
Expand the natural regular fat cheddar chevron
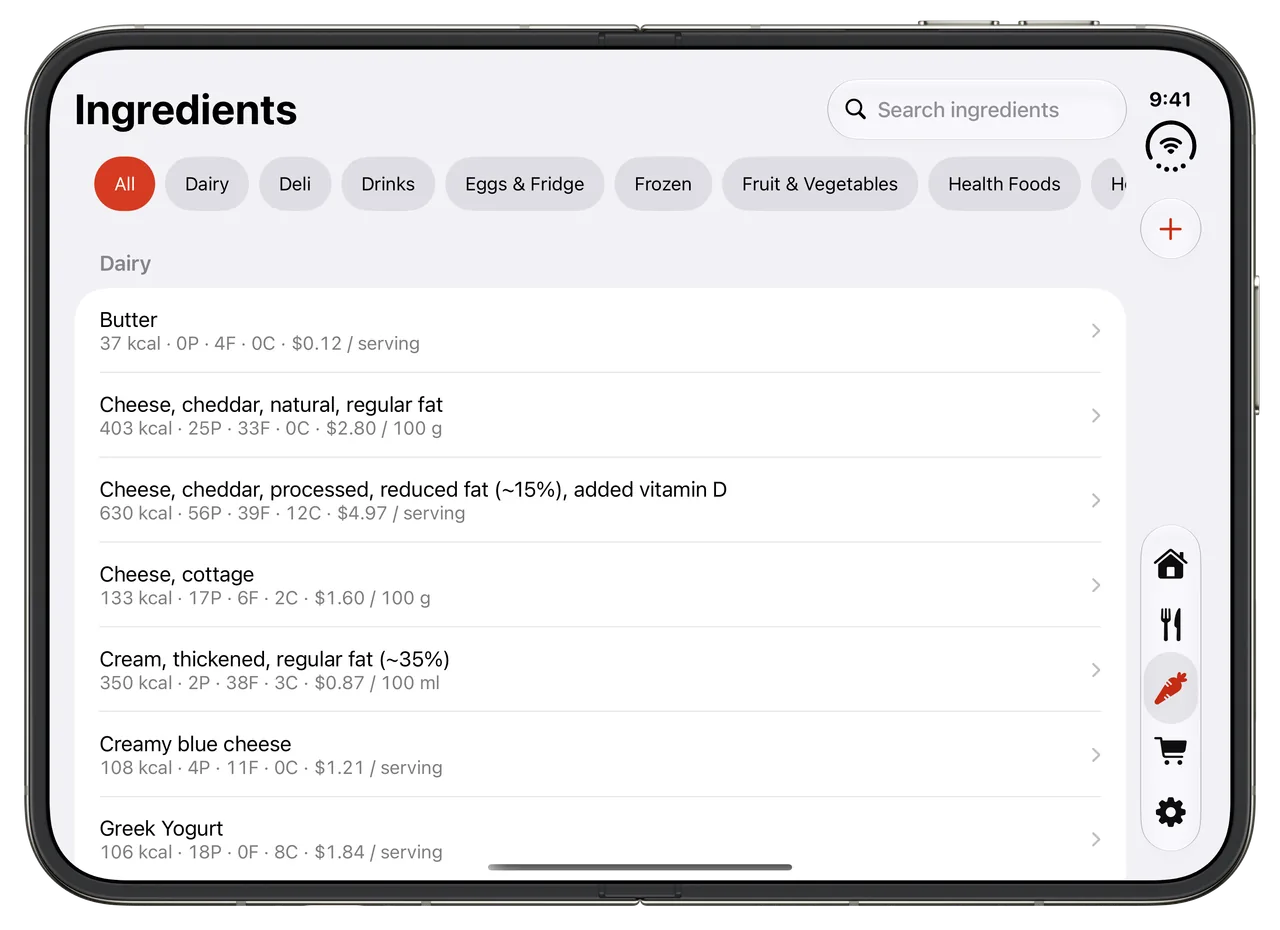click(x=1096, y=415)
